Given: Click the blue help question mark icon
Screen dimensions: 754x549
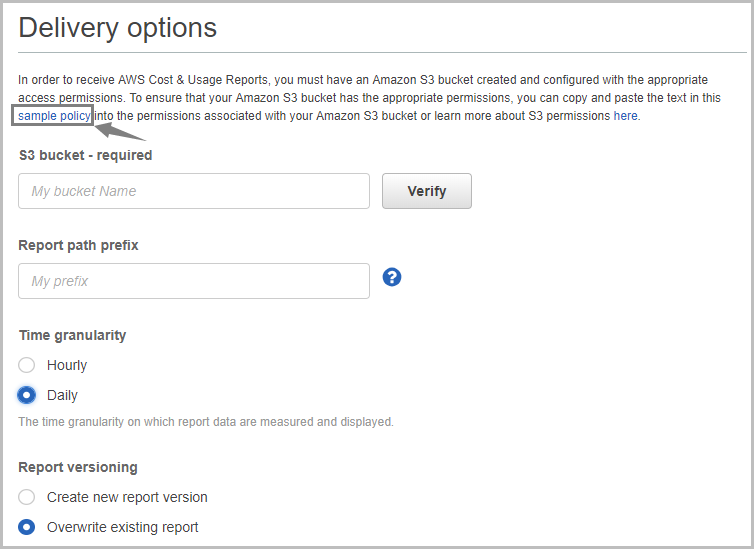Looking at the screenshot, I should [x=392, y=277].
